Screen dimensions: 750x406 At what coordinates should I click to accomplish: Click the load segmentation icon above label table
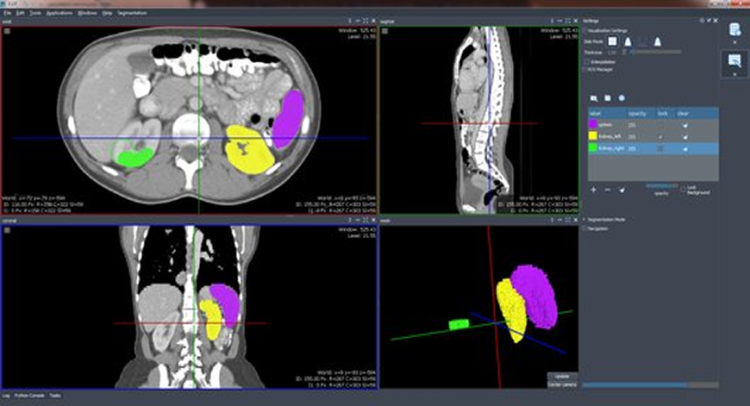tap(594, 97)
